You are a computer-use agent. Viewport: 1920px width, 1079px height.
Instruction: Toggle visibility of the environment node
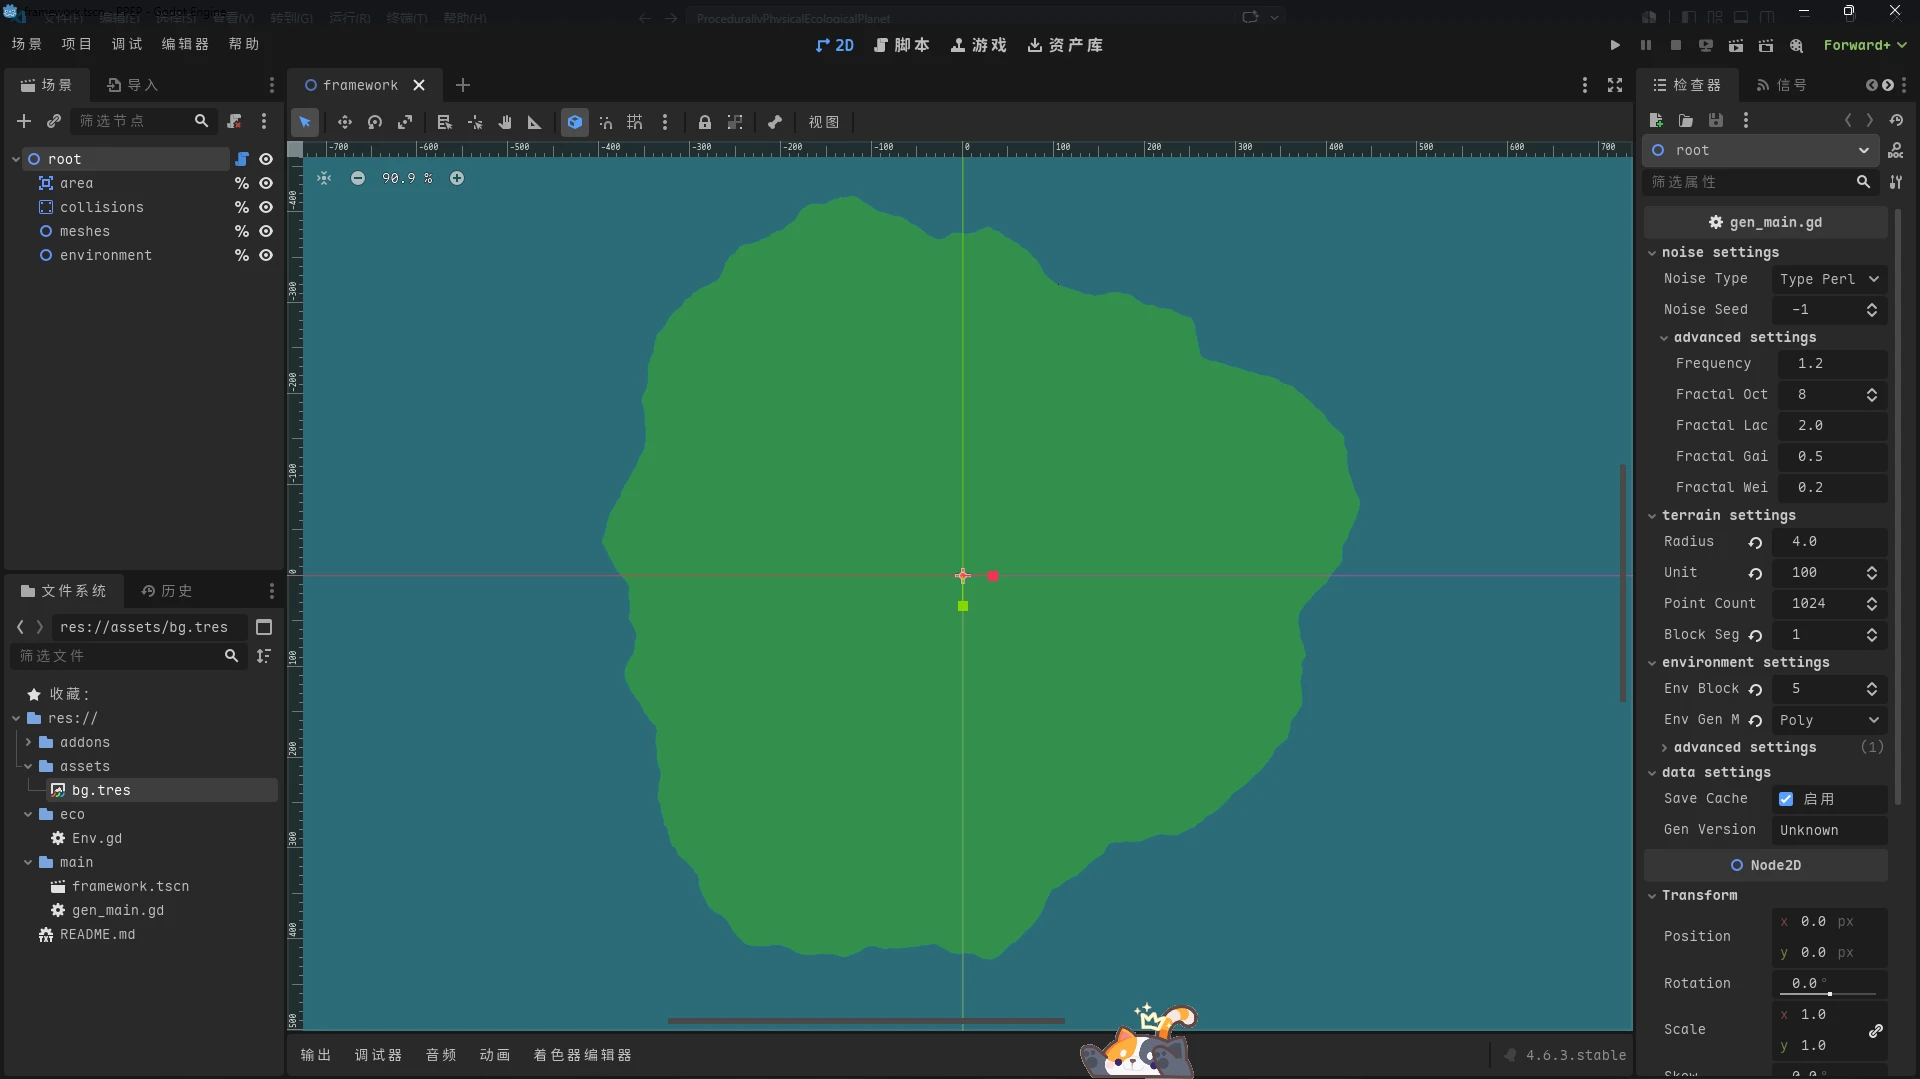[x=266, y=255]
